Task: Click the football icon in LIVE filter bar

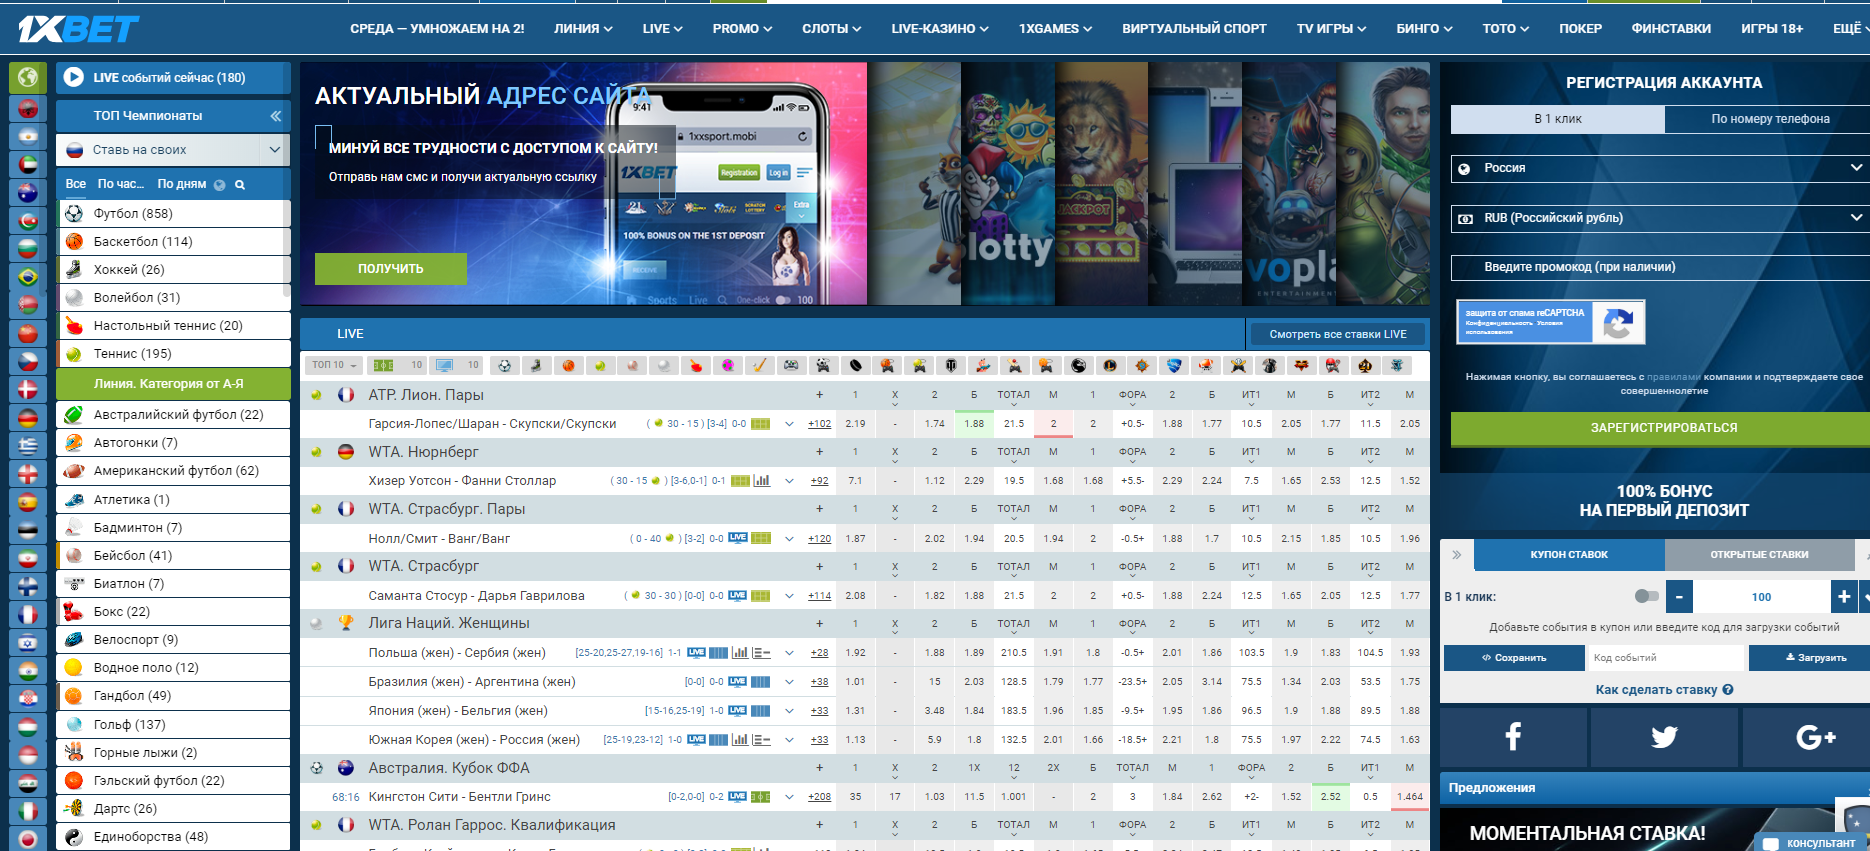Action: [504, 365]
